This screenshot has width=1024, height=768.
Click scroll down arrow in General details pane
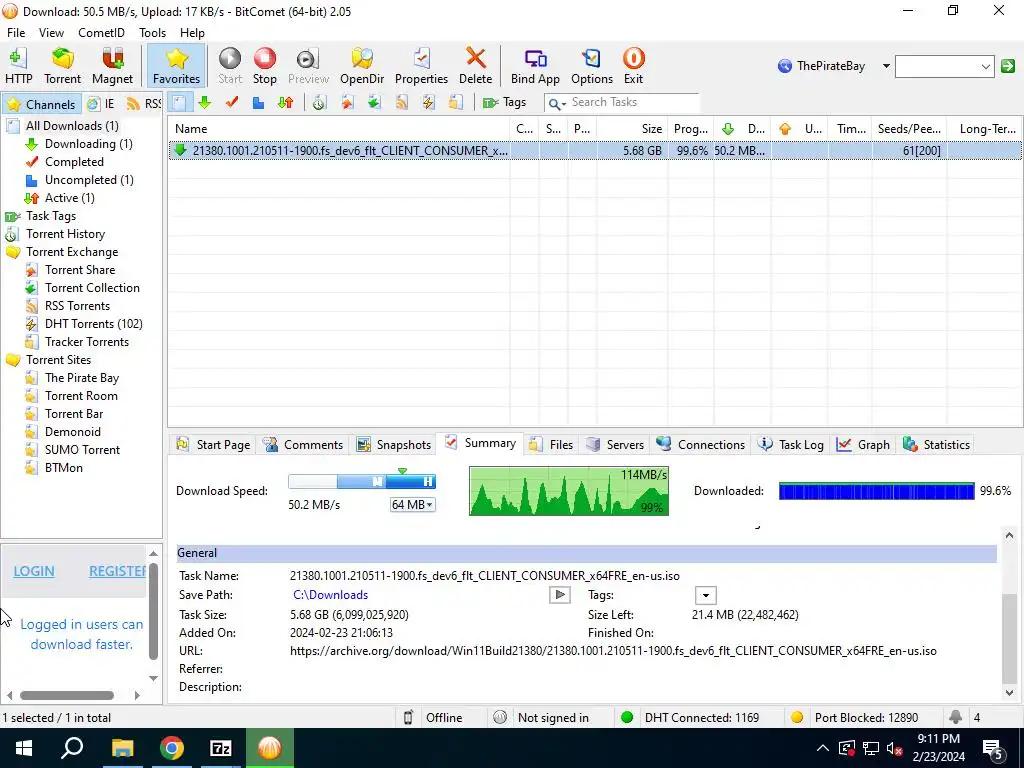coord(1010,693)
